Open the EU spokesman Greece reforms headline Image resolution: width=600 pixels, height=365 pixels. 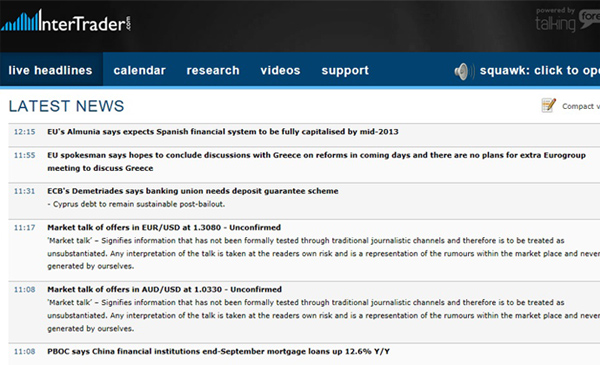pos(316,161)
